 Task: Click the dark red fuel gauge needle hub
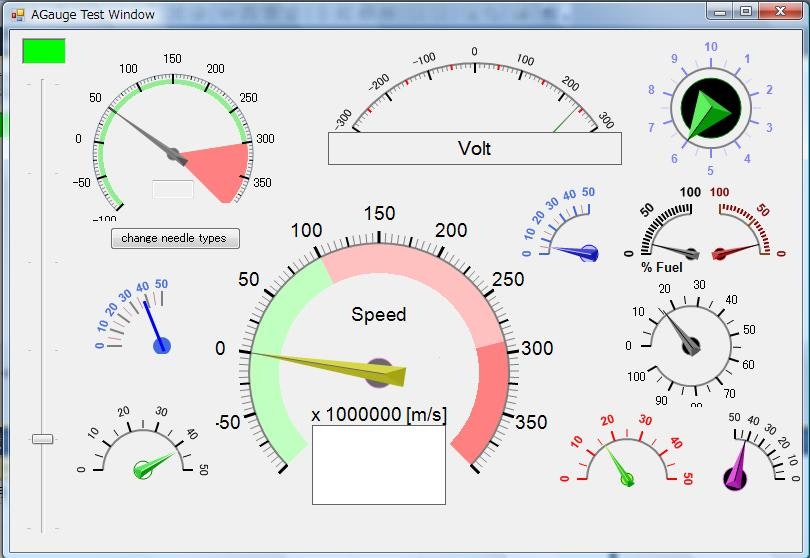coord(719,254)
